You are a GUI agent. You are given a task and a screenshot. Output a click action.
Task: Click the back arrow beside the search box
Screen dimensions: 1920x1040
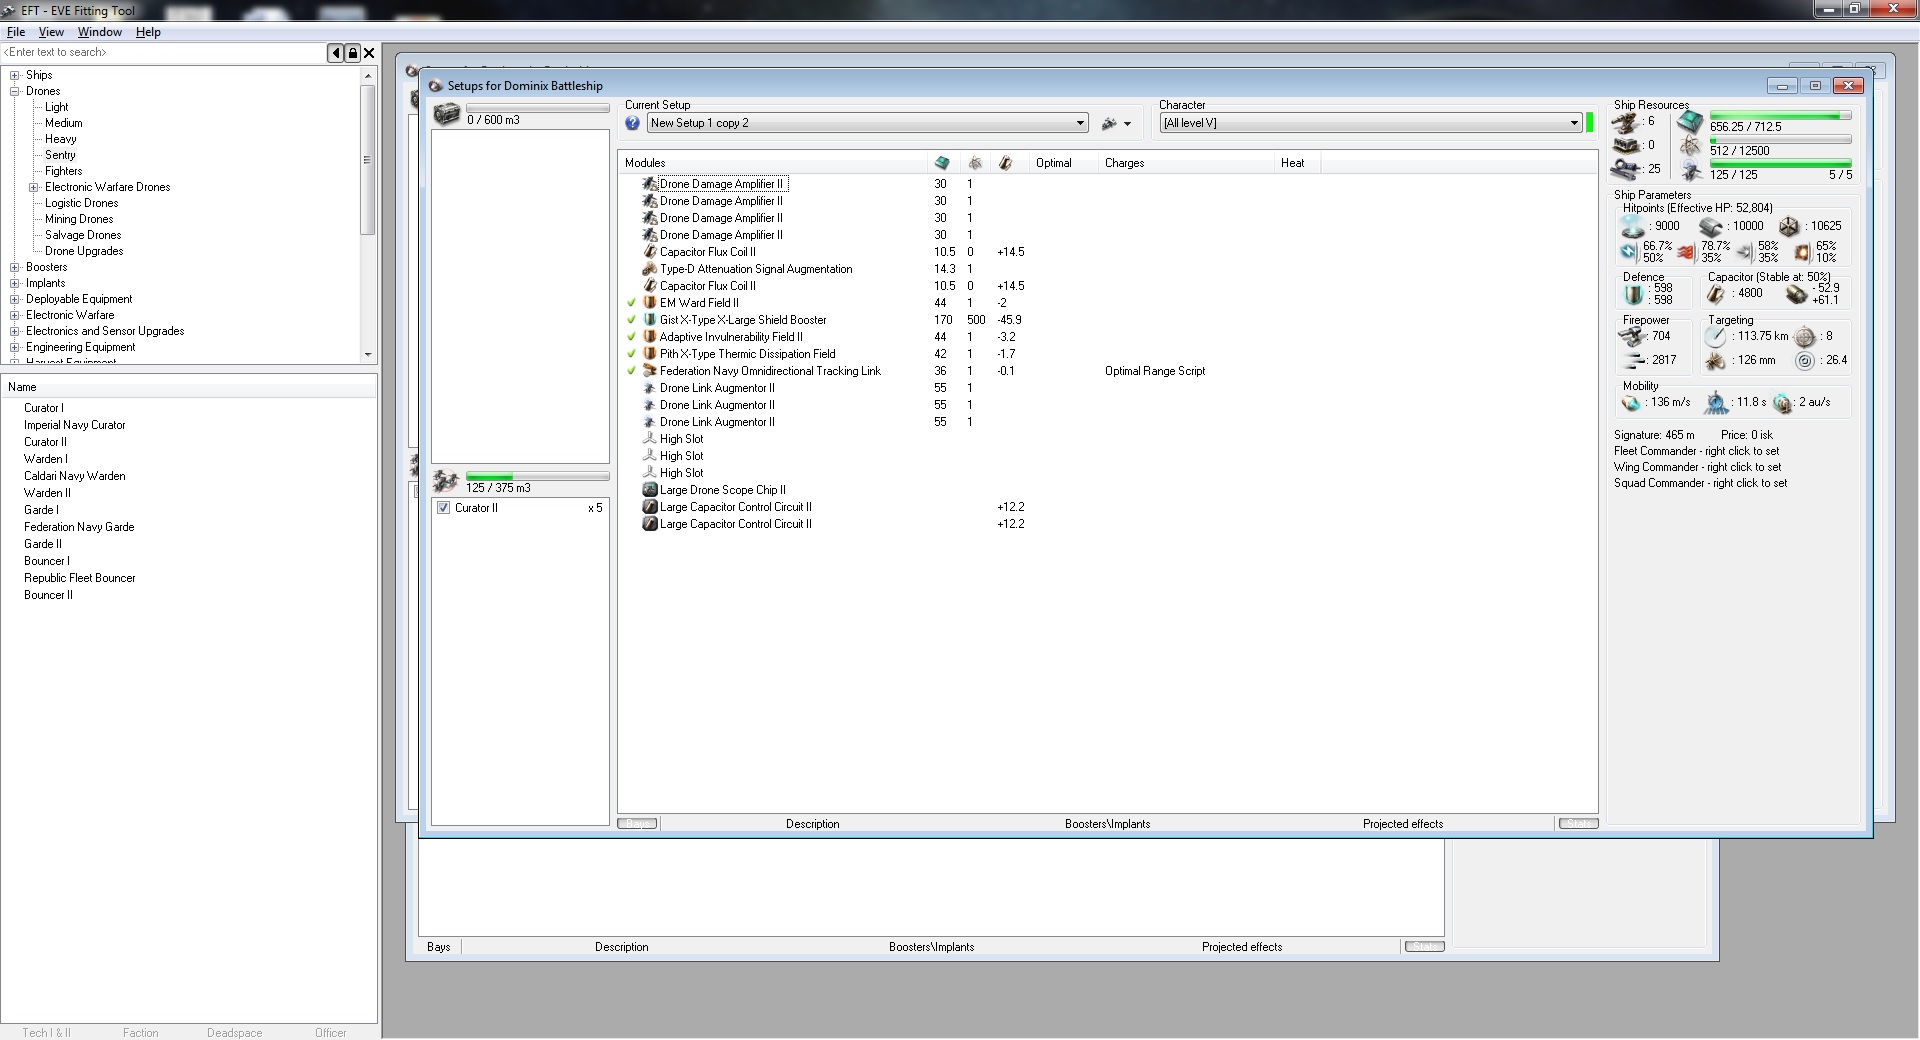336,53
